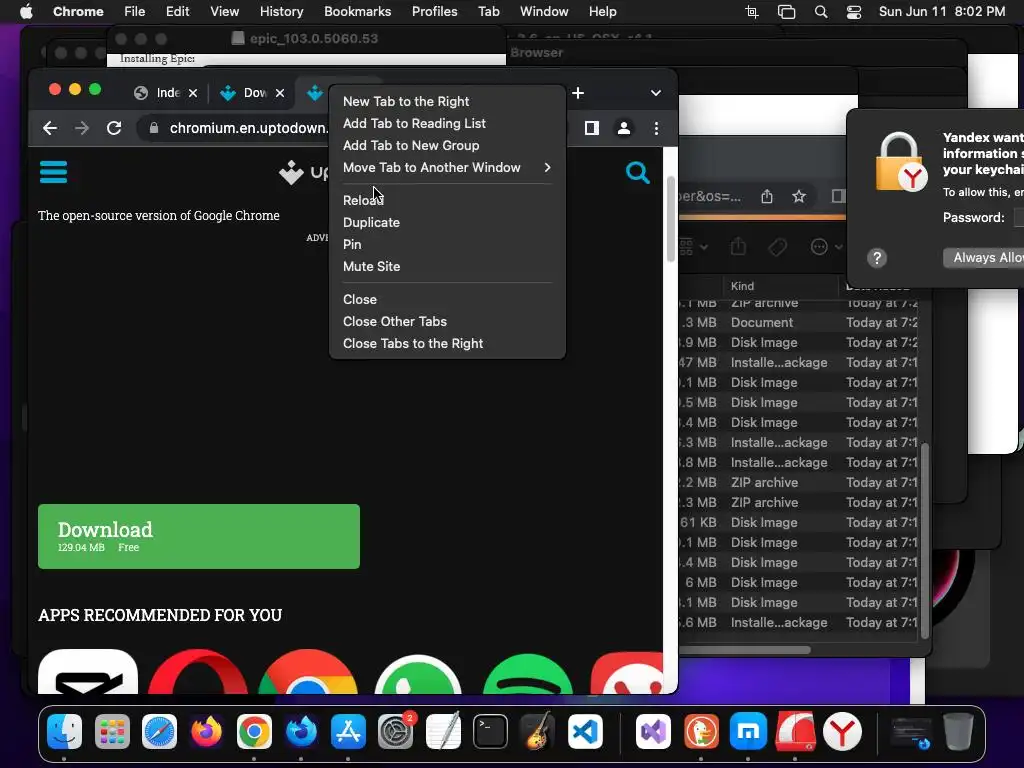Open Terminal from the Dock
The height and width of the screenshot is (768, 1024).
490,731
